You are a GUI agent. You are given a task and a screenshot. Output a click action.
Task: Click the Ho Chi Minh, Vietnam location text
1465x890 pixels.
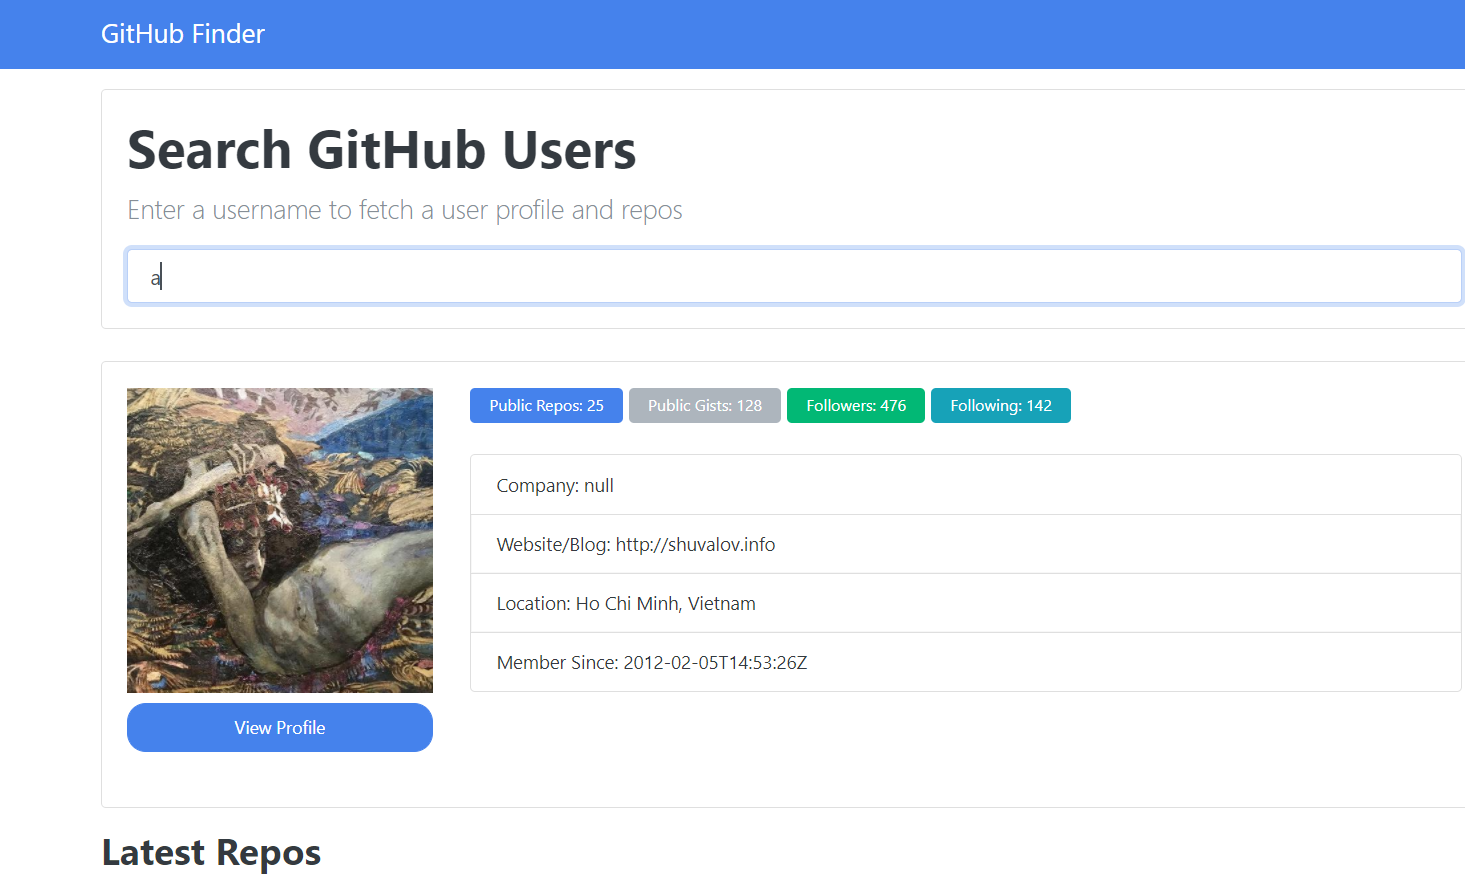665,603
